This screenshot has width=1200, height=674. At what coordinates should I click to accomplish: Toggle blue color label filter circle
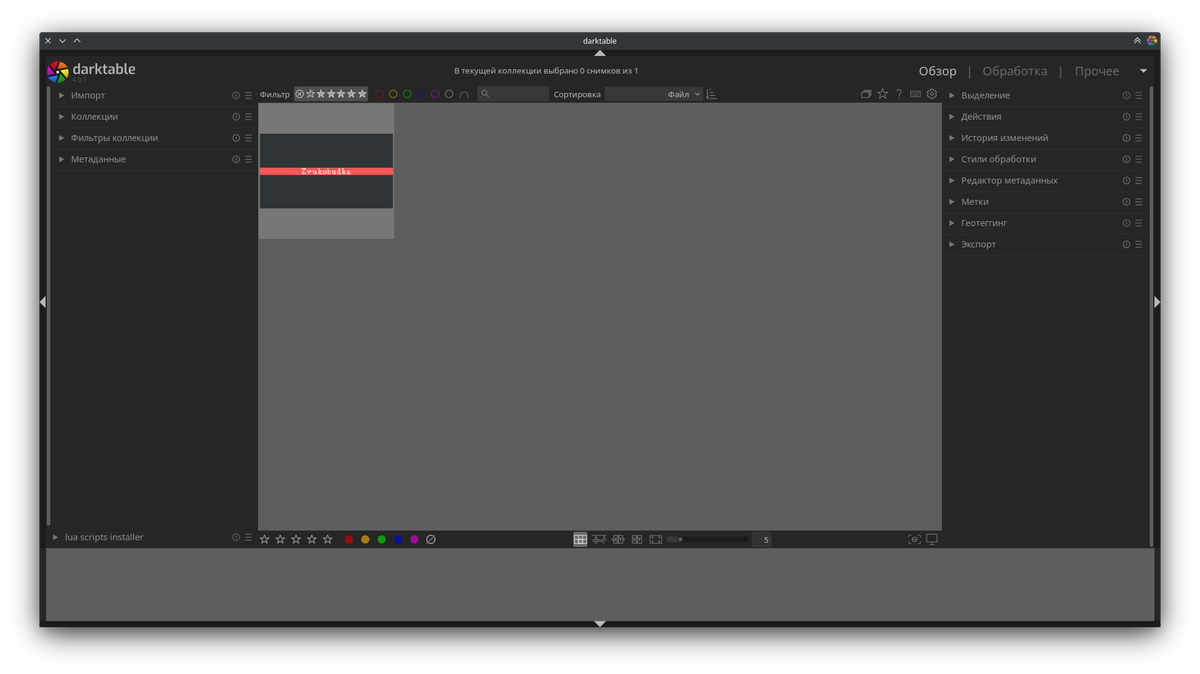(x=421, y=94)
